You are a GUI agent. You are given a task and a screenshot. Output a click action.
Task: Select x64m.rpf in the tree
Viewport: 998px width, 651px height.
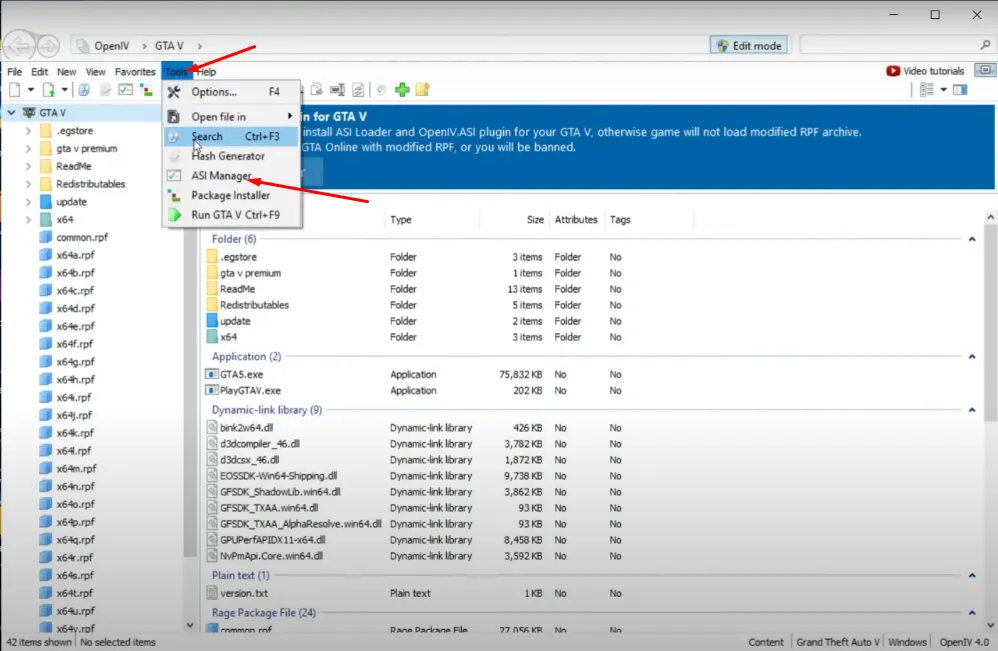[x=76, y=468]
